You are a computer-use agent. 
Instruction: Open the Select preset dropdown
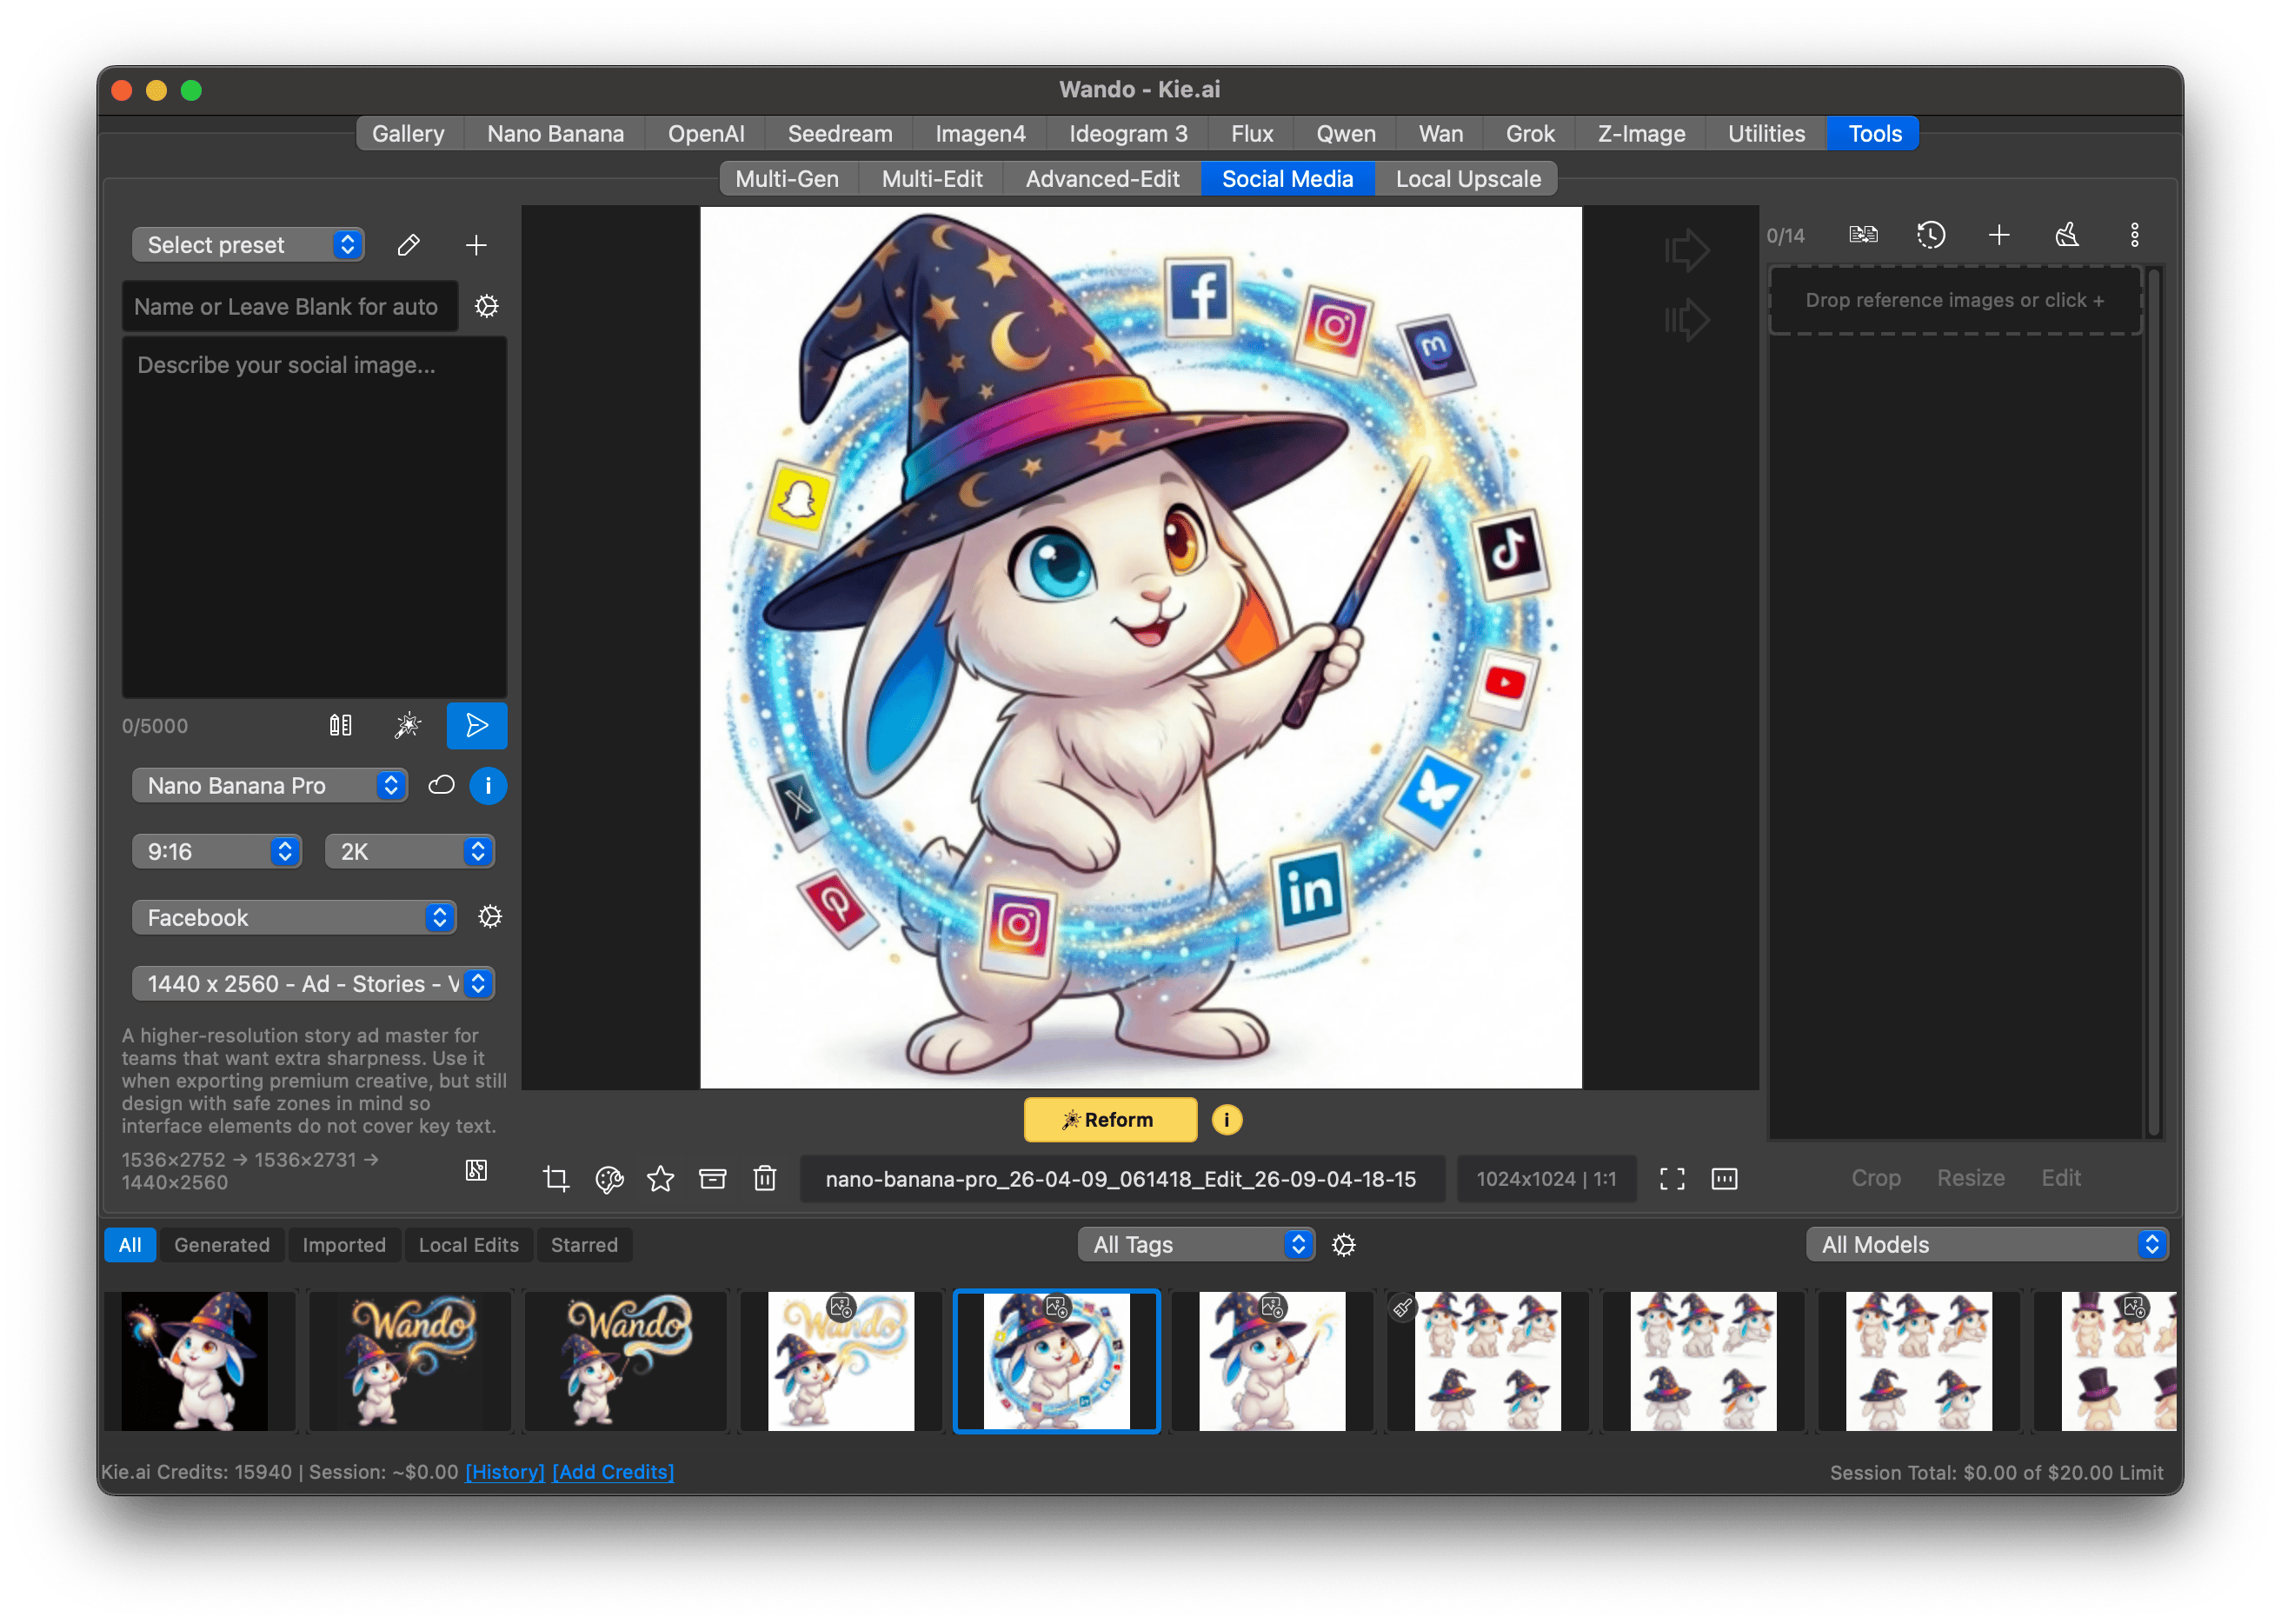click(248, 245)
